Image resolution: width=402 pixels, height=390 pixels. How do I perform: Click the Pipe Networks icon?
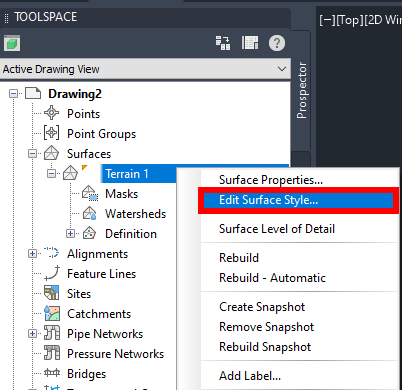[x=52, y=333]
